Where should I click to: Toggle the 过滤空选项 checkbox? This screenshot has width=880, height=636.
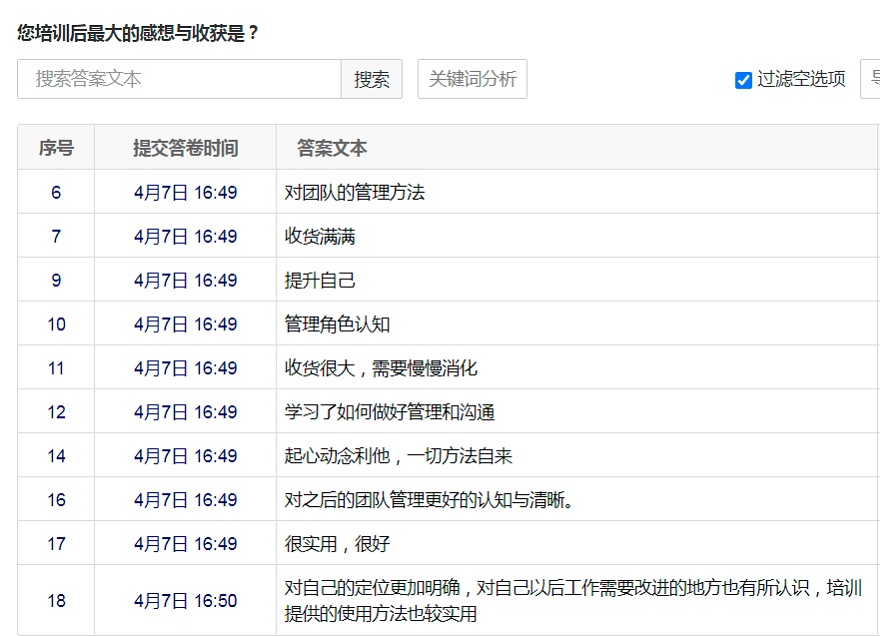pyautogui.click(x=743, y=80)
